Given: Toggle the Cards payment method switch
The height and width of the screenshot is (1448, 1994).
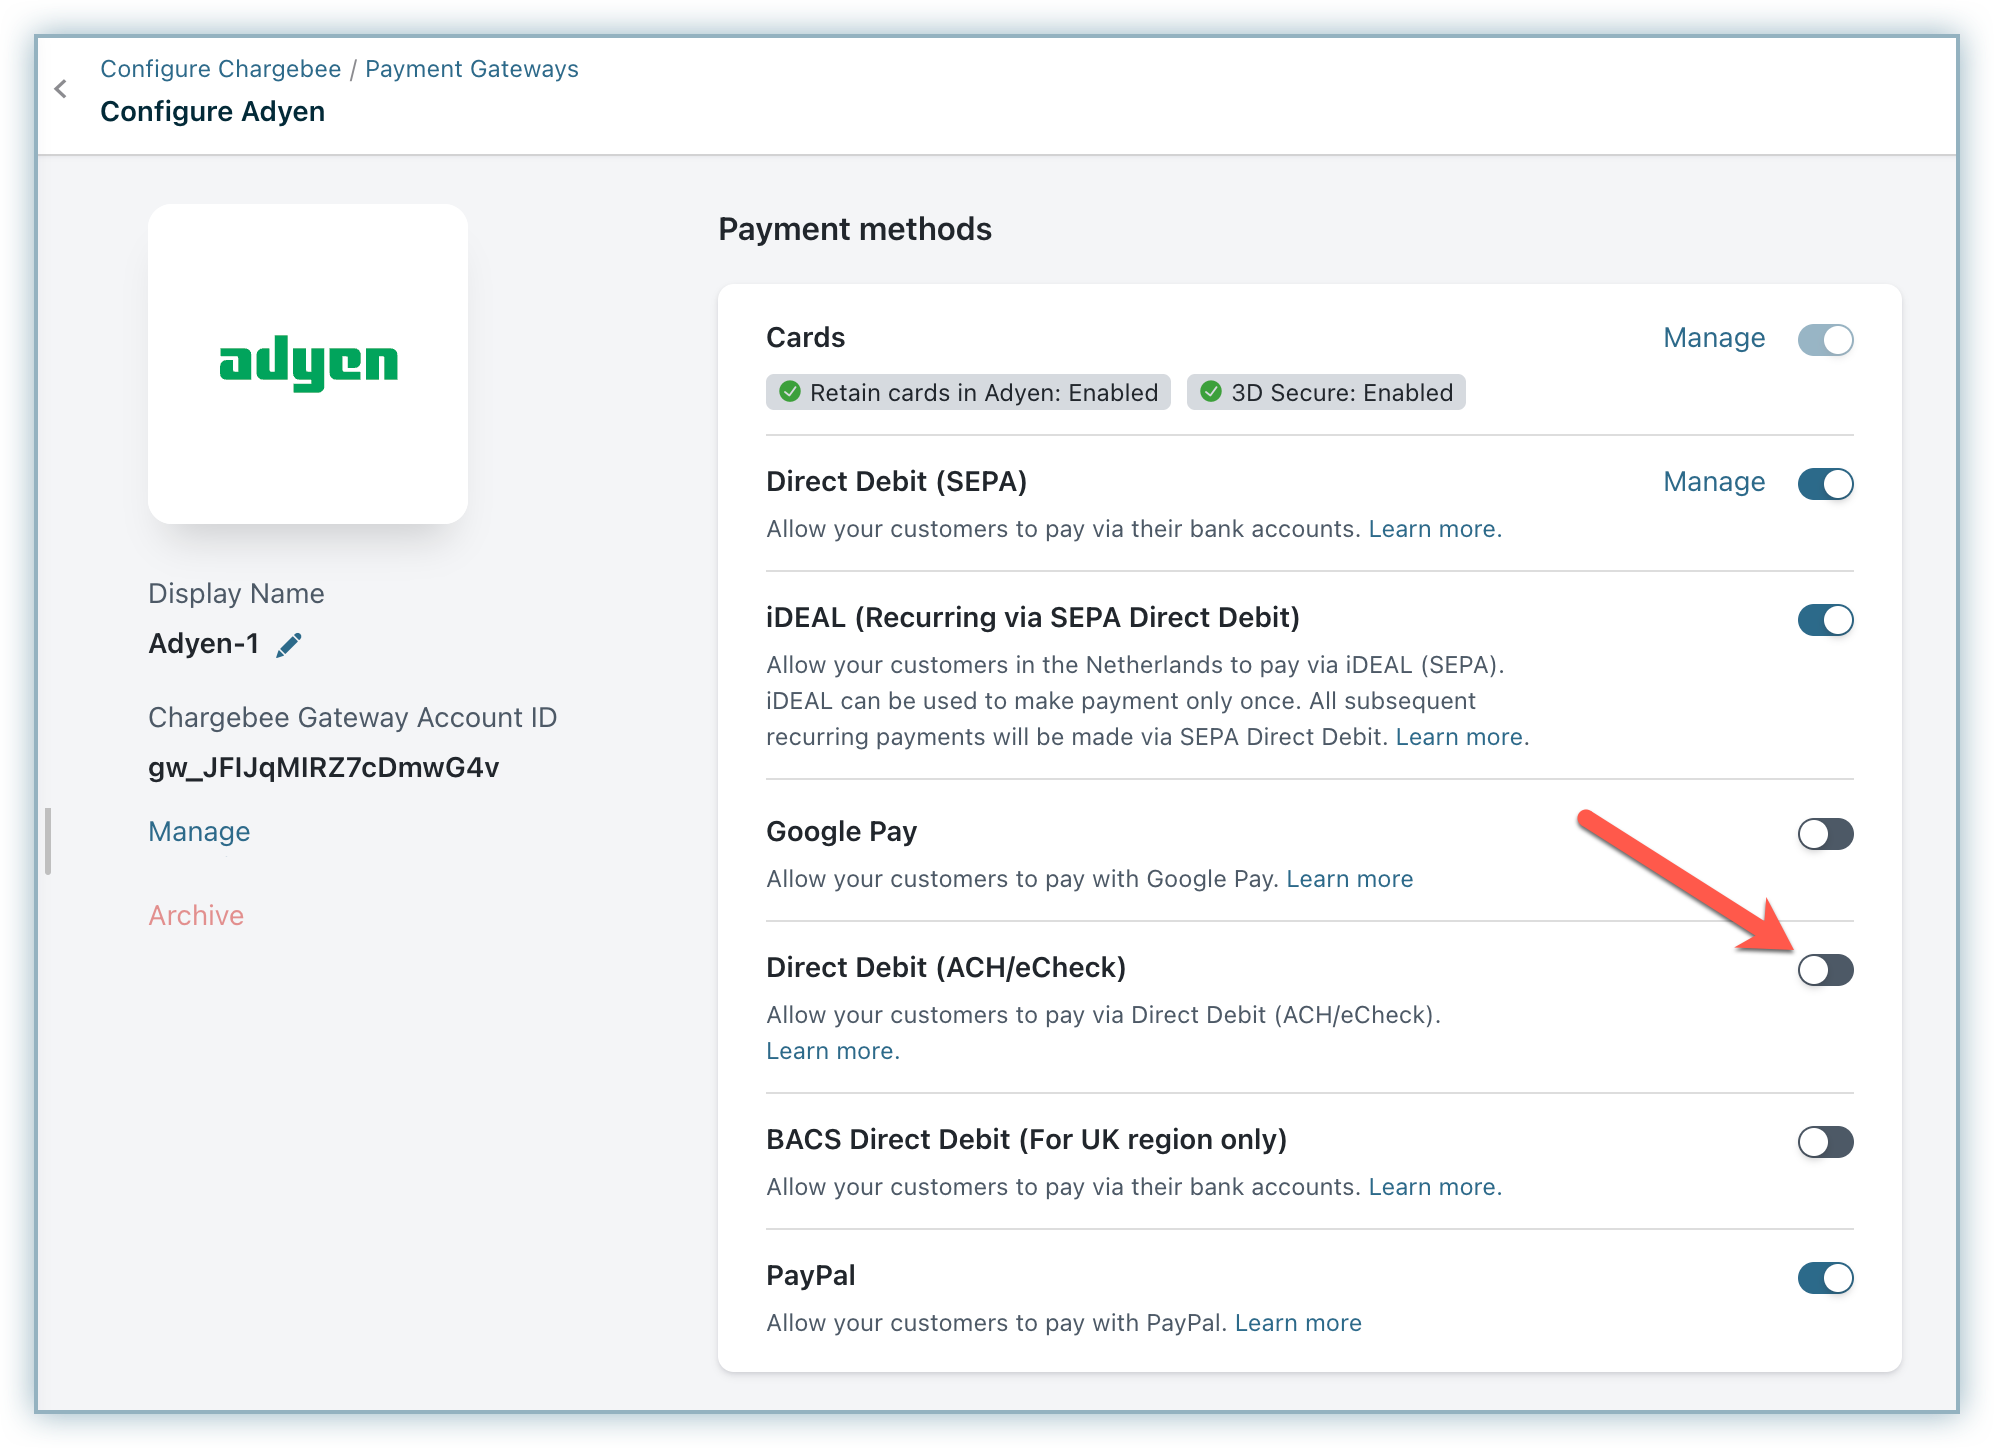Looking at the screenshot, I should click(1825, 340).
